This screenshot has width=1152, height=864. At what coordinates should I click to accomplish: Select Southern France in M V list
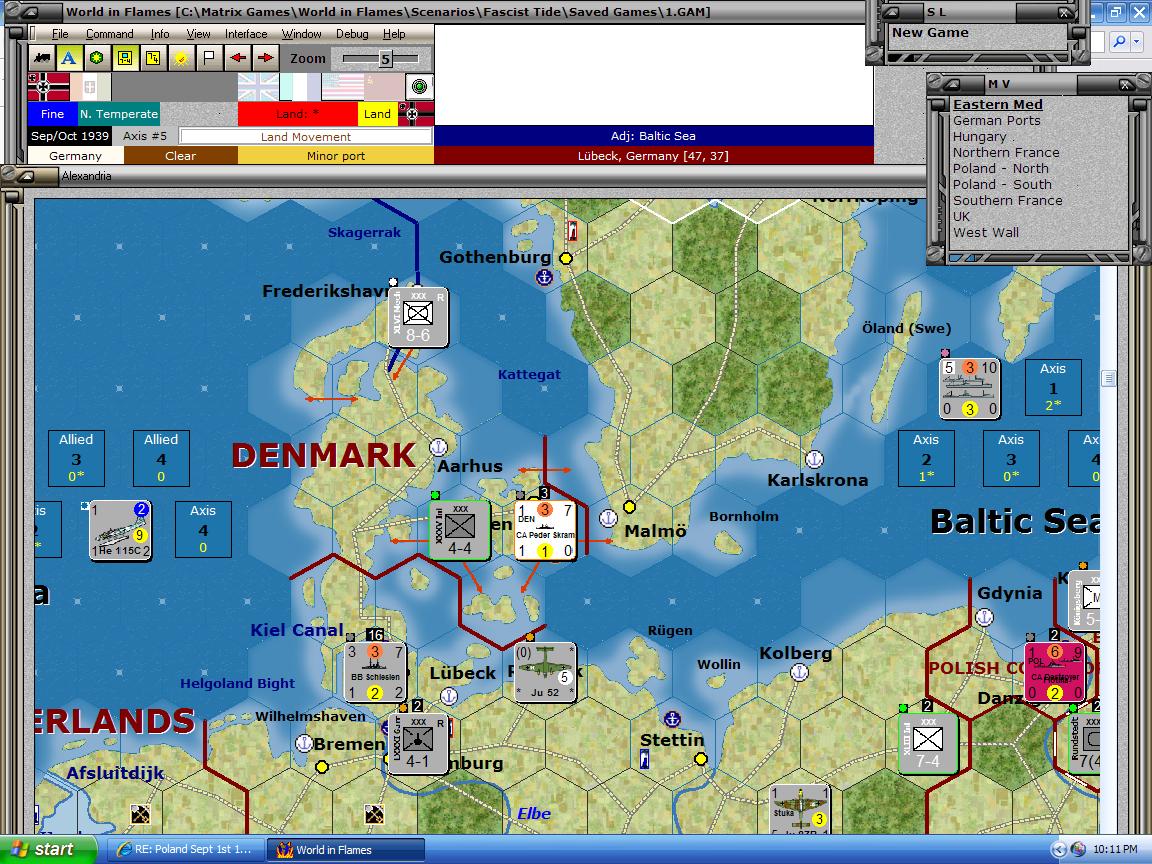pyautogui.click(x=1007, y=201)
